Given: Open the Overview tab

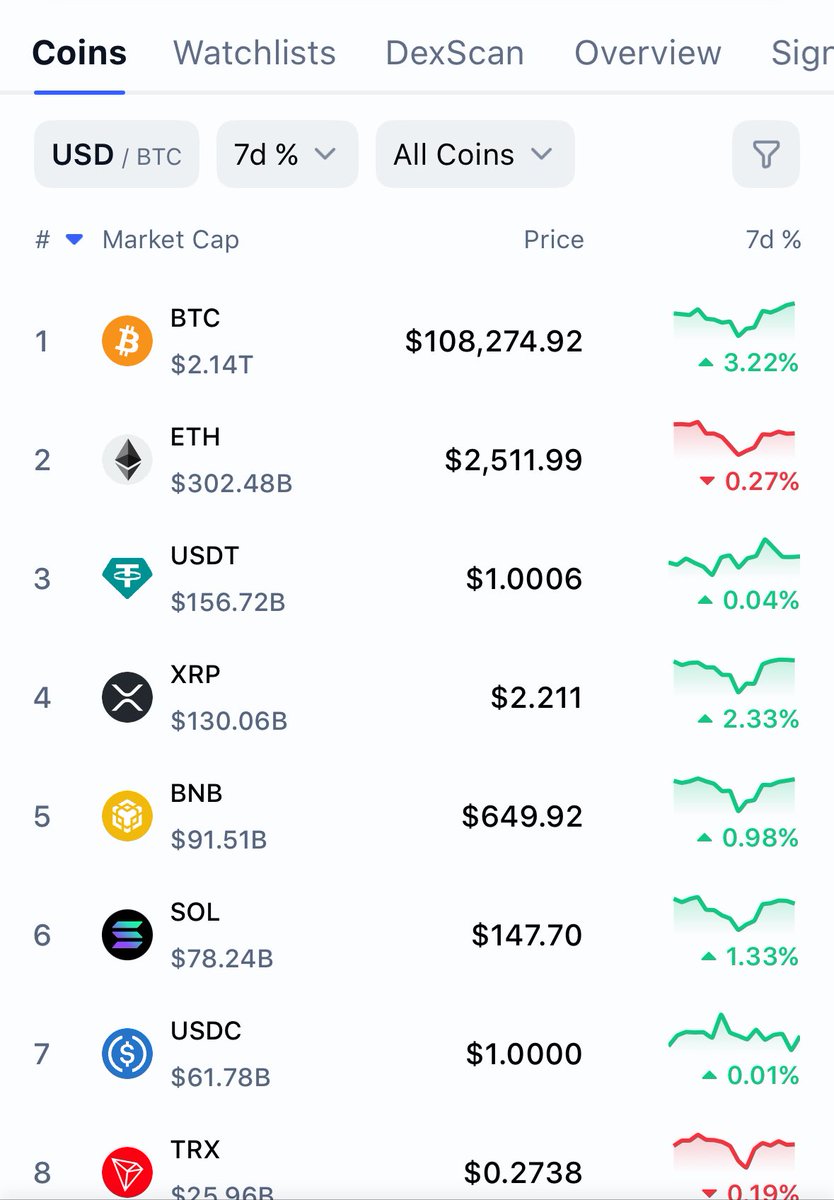Looking at the screenshot, I should point(648,52).
